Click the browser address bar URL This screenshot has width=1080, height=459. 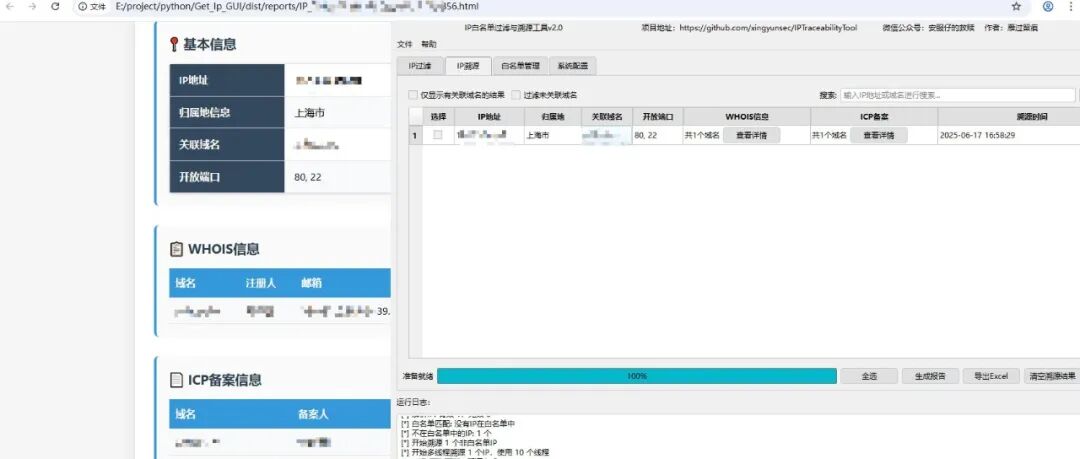click(x=297, y=6)
